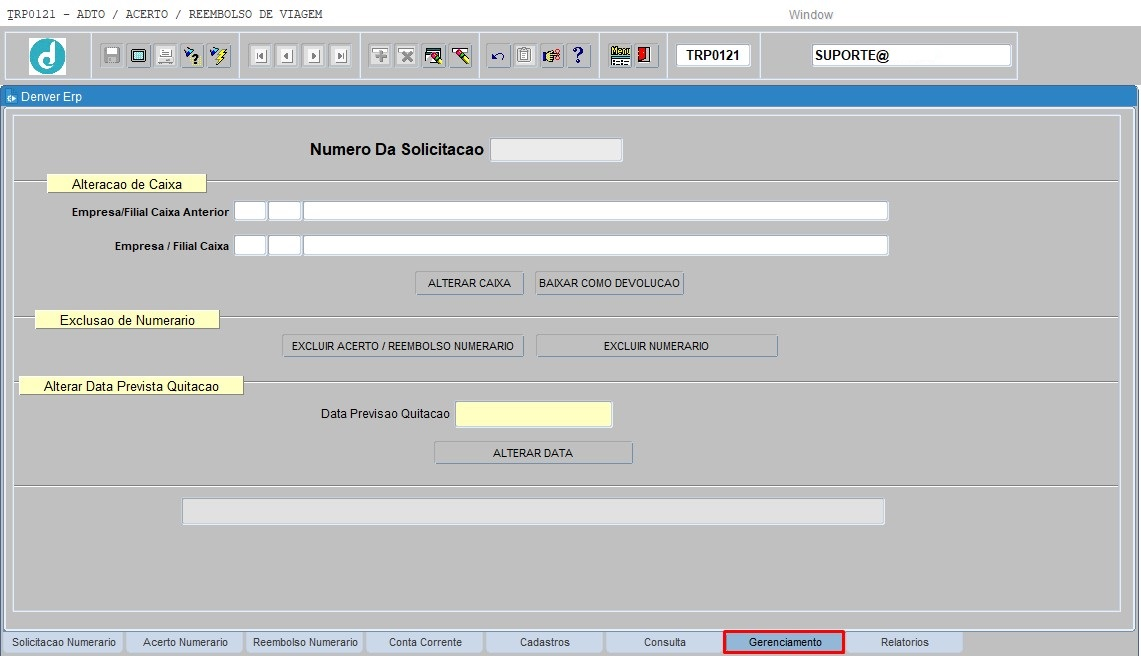Screen dimensions: 1141x656
Task: Click the red exit door icon
Action: pyautogui.click(x=645, y=56)
